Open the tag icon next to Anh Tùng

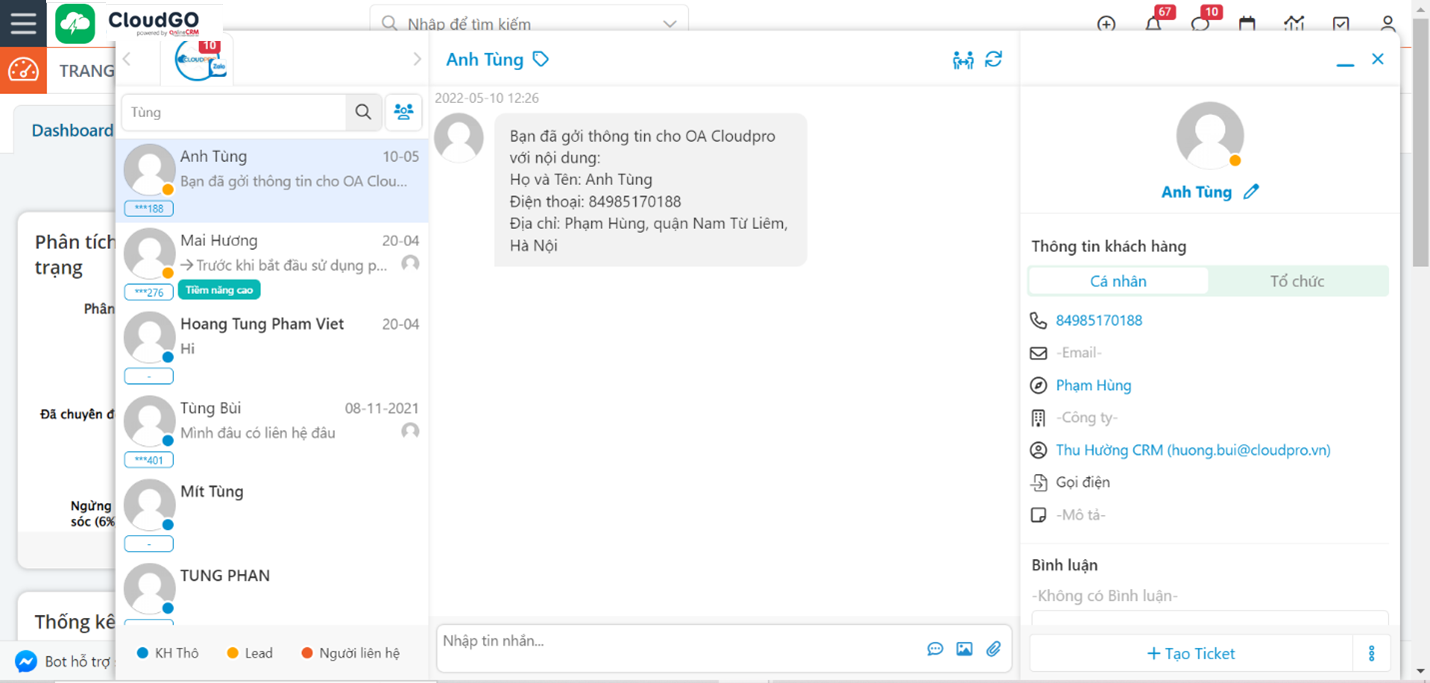click(x=540, y=59)
